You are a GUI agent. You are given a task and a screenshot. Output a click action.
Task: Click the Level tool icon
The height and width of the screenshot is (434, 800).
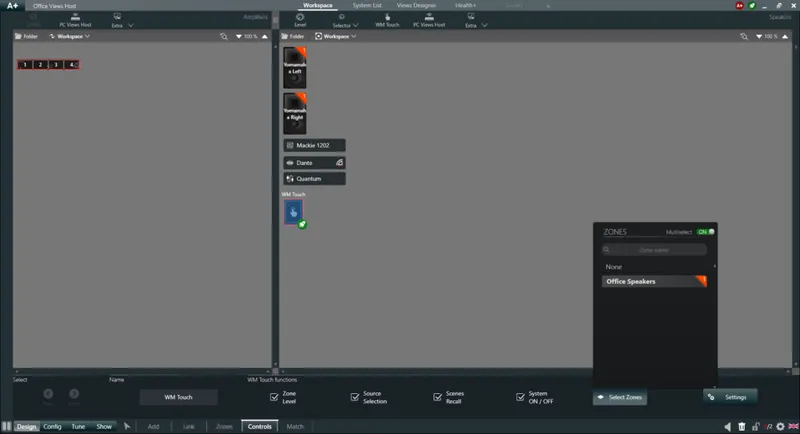coord(300,20)
